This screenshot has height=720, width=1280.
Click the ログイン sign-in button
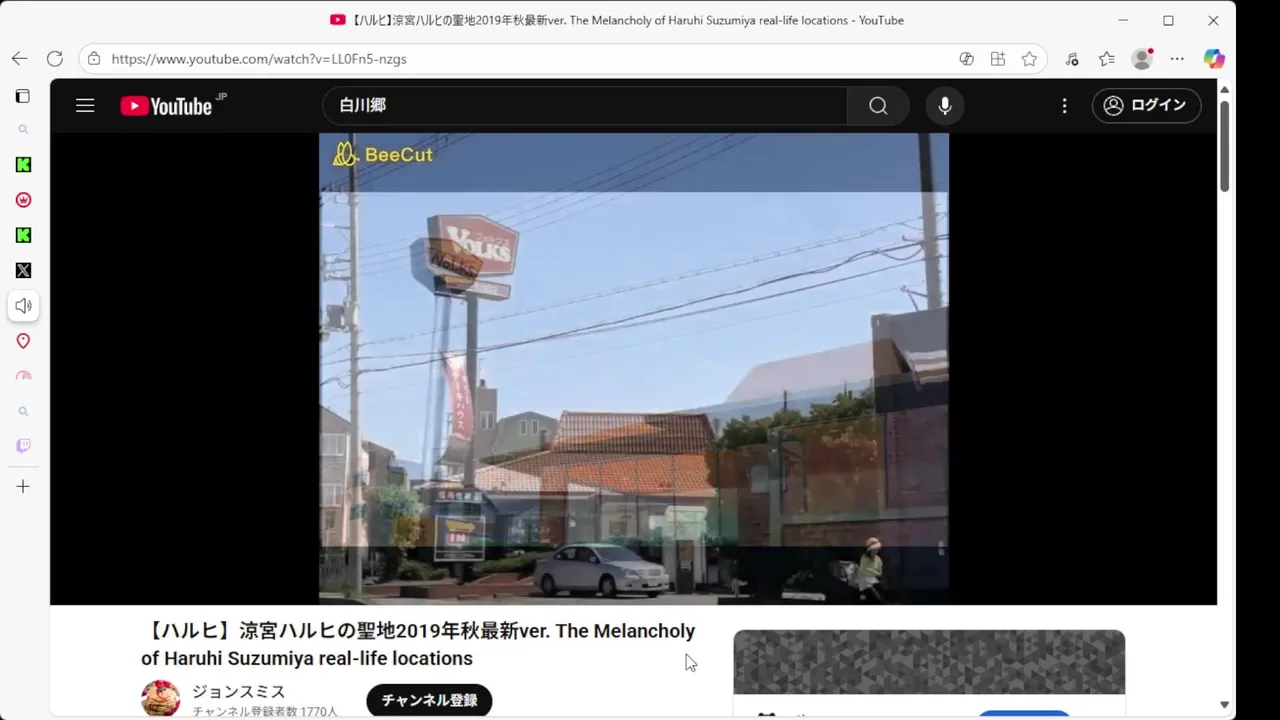(x=1146, y=105)
